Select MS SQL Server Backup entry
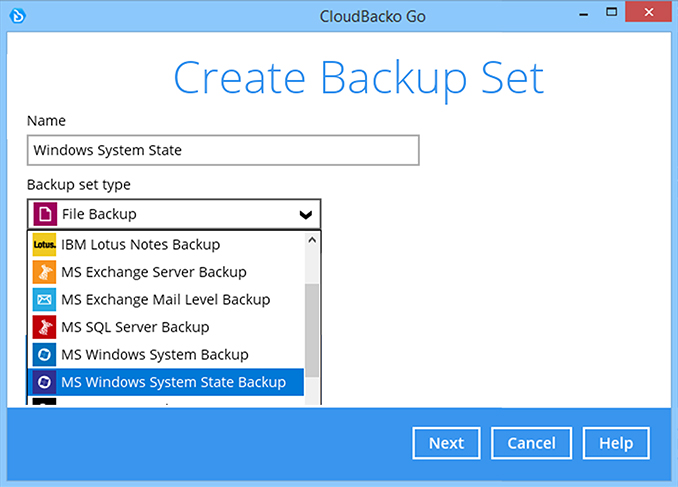The height and width of the screenshot is (487, 678). point(166,327)
